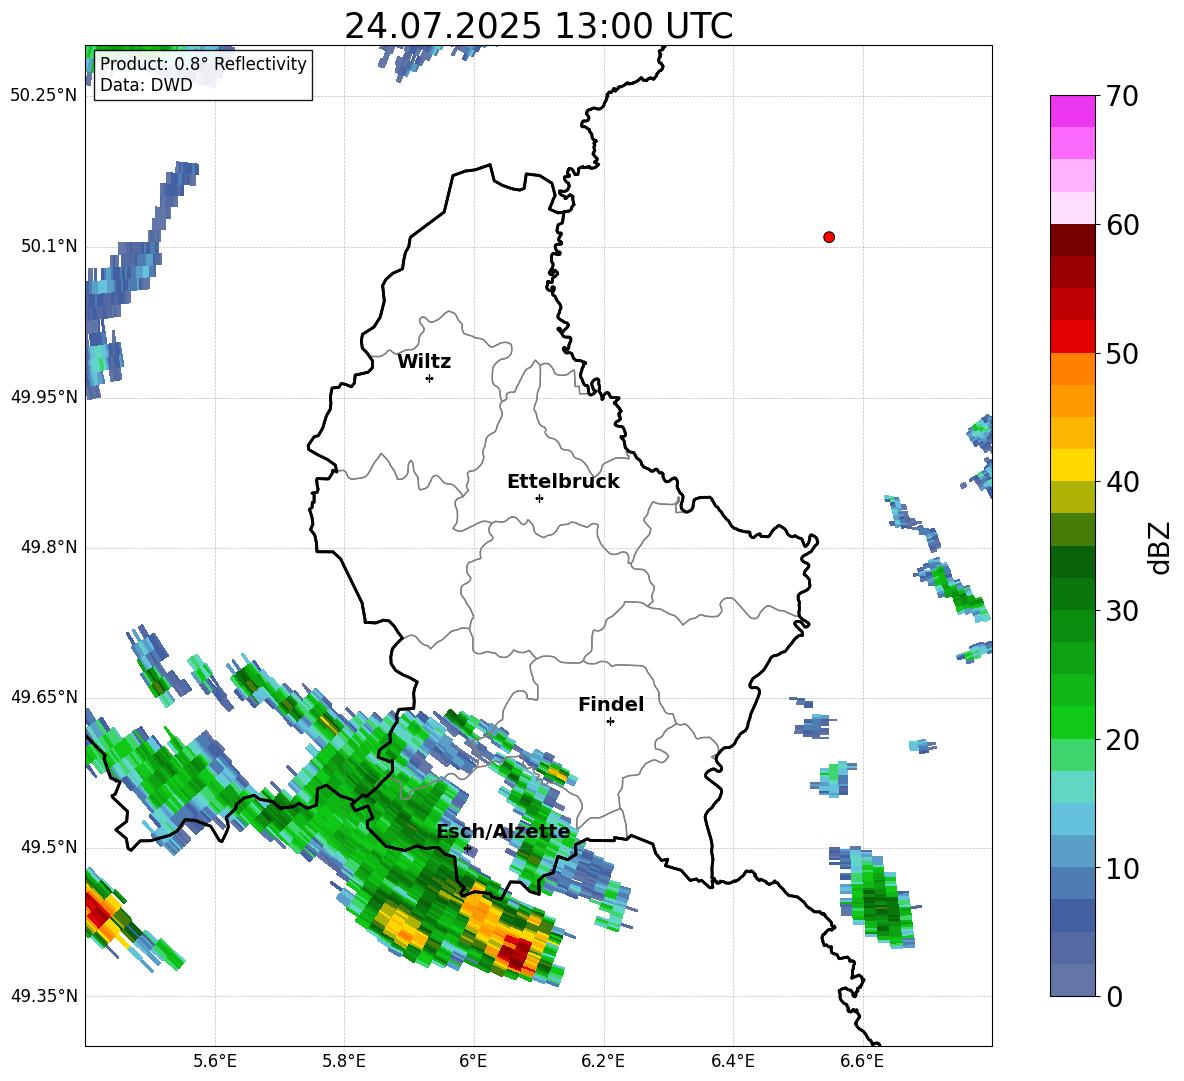Click the dBZ colorbar axis label
The image size is (1184, 1081).
point(1161,548)
